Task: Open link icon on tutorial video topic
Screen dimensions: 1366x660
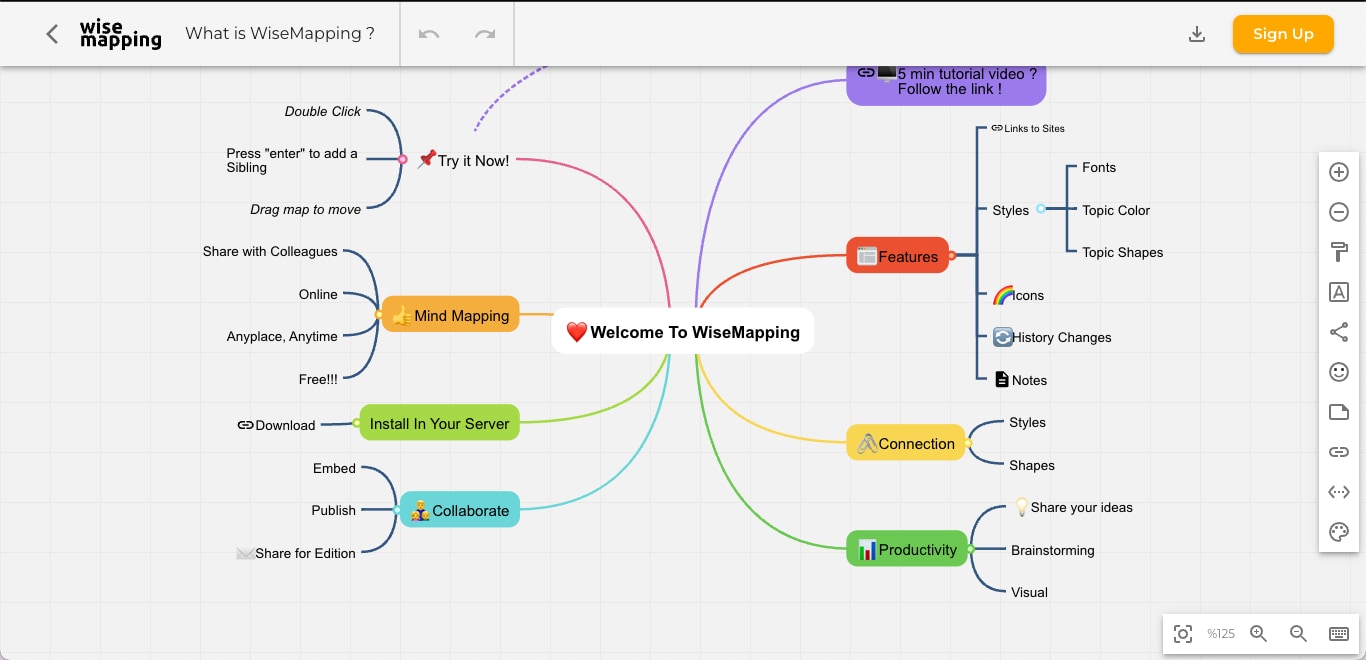Action: point(866,73)
